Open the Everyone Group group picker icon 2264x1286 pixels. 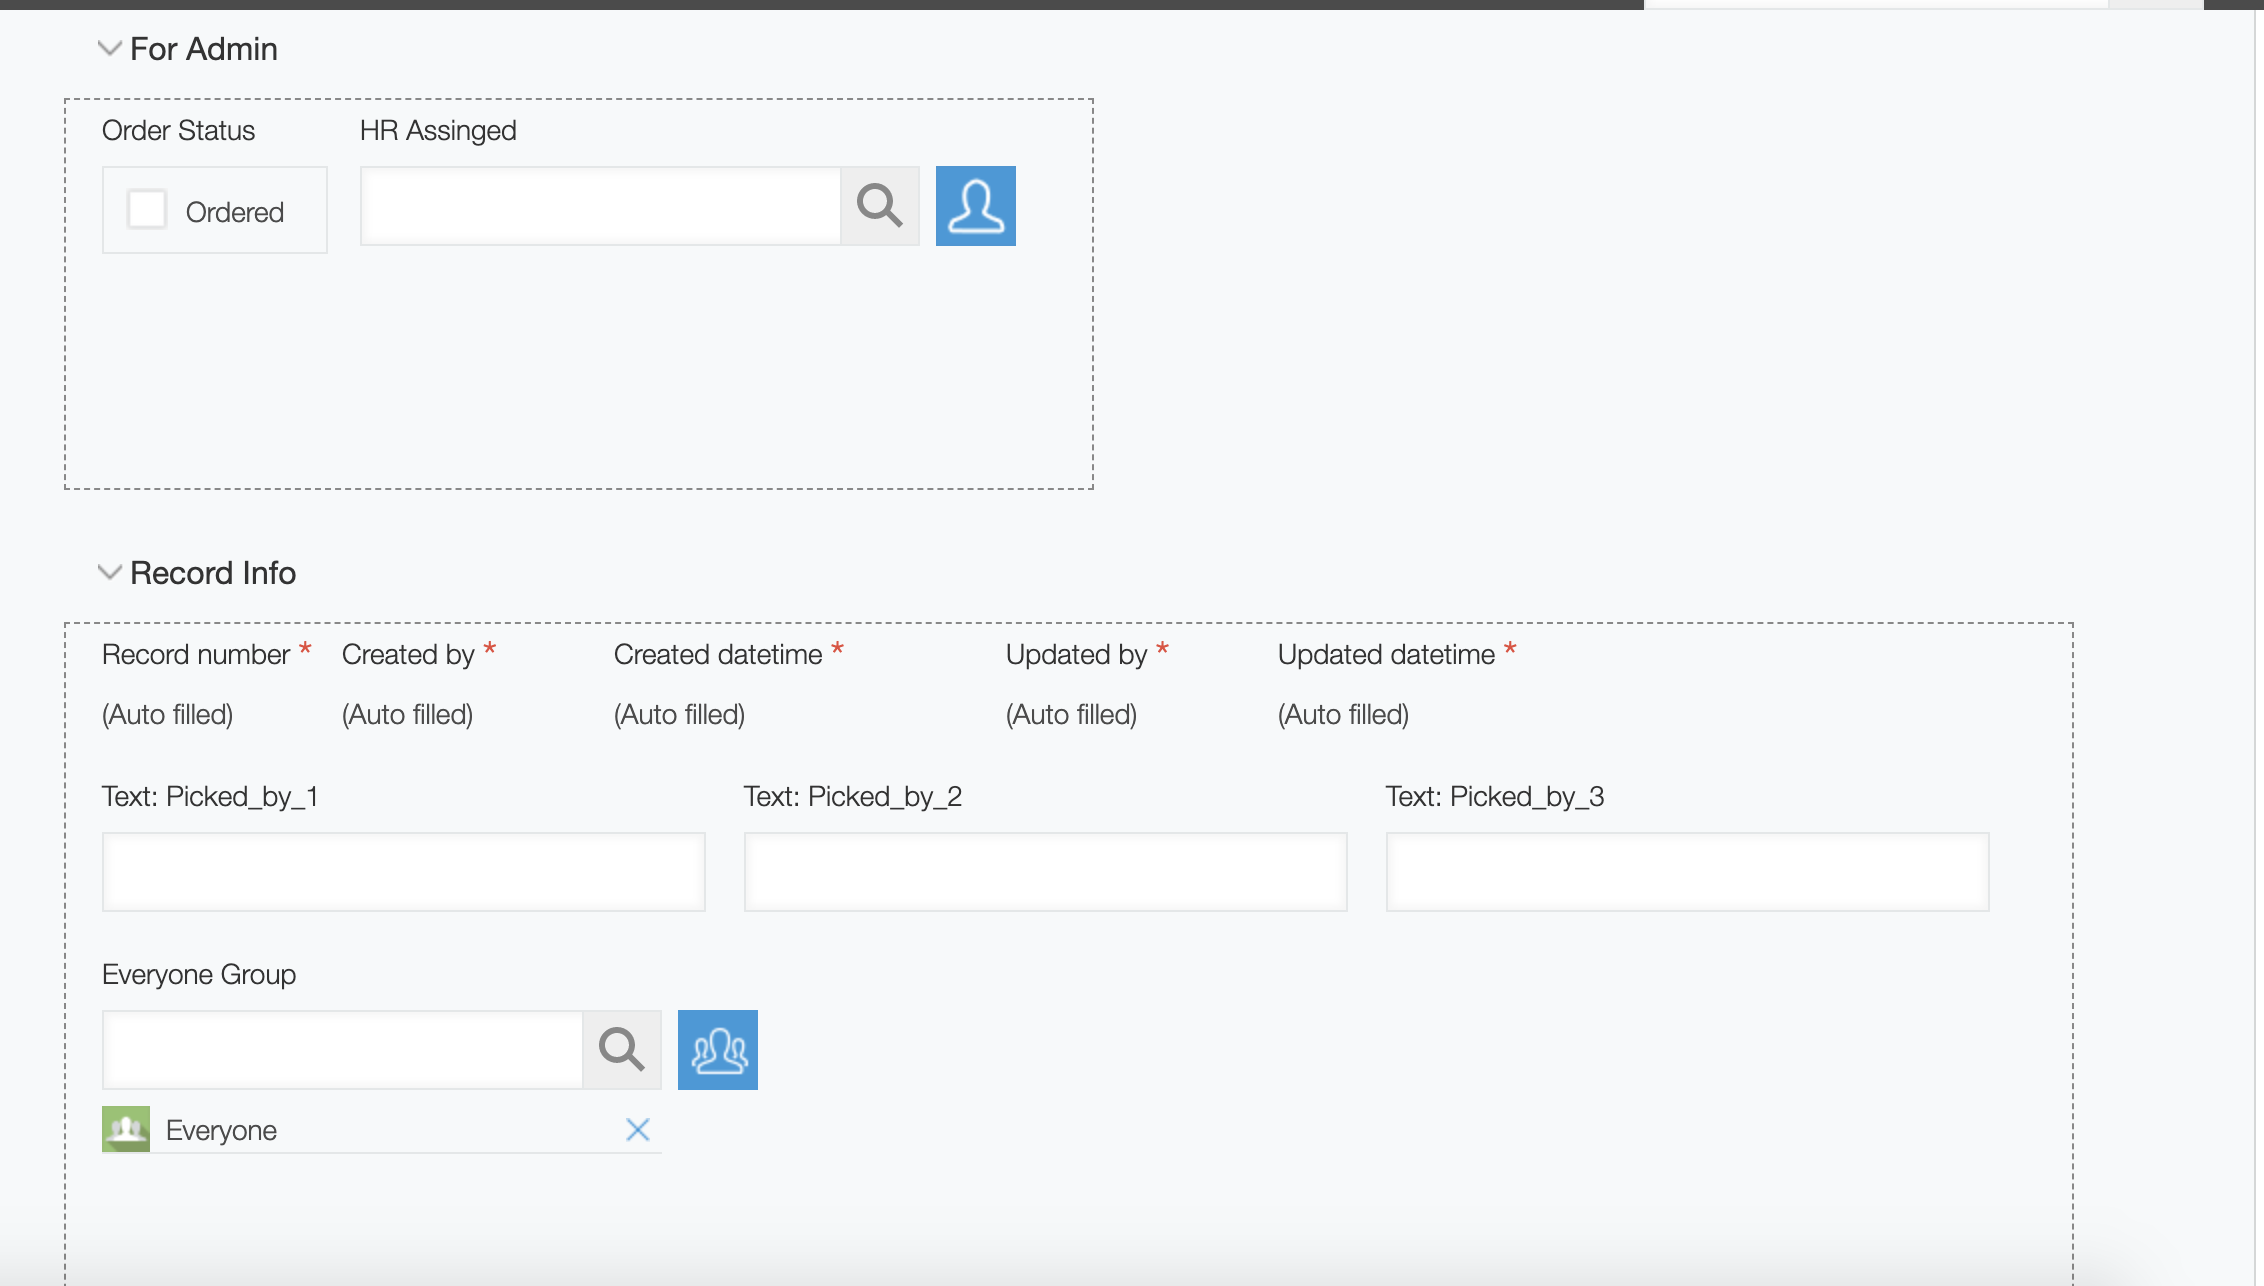tap(717, 1049)
